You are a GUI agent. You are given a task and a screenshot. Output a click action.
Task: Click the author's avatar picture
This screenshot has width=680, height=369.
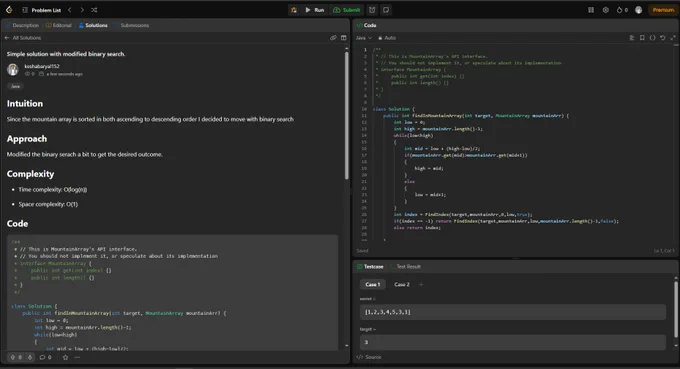click(x=13, y=69)
